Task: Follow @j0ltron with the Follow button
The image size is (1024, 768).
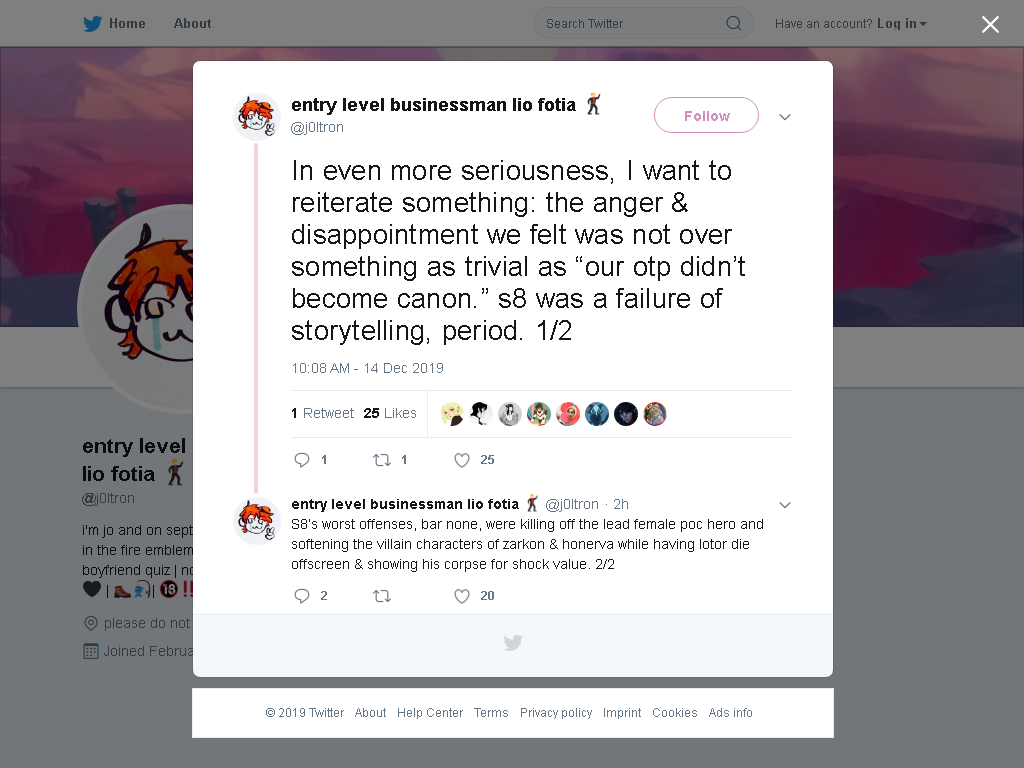Action: [707, 116]
